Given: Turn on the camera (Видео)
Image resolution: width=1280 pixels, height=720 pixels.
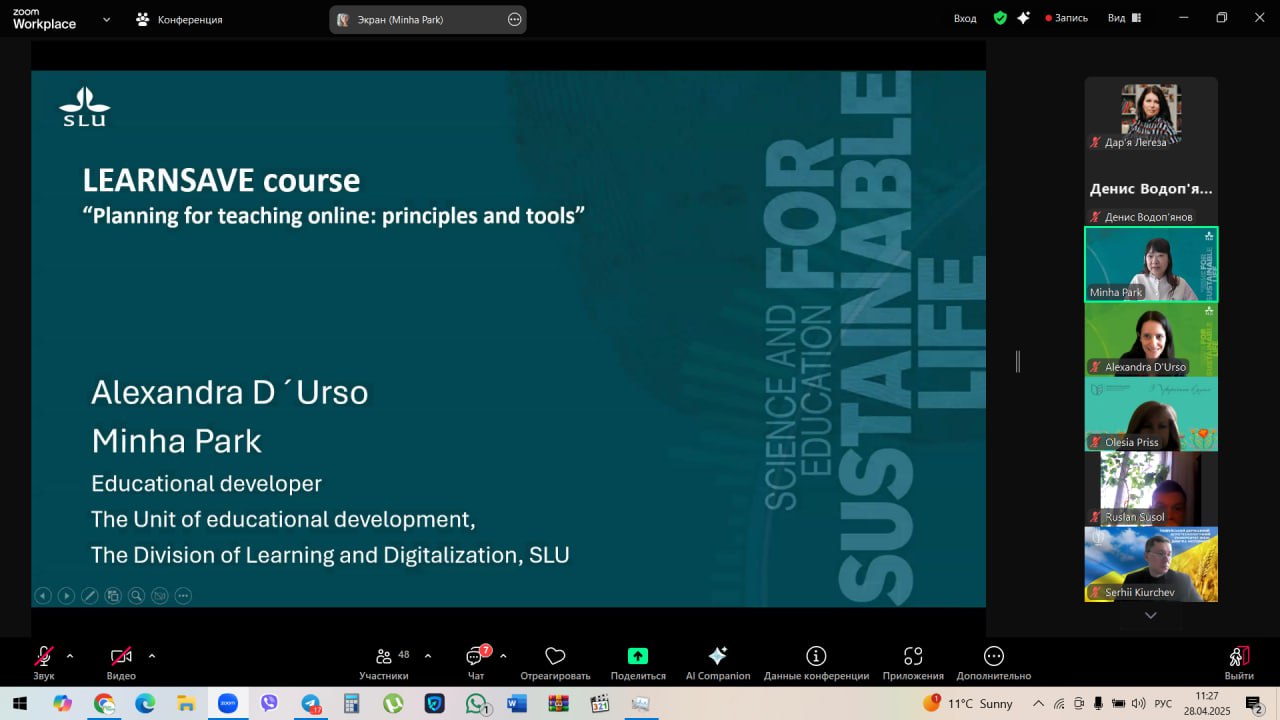Looking at the screenshot, I should [121, 663].
